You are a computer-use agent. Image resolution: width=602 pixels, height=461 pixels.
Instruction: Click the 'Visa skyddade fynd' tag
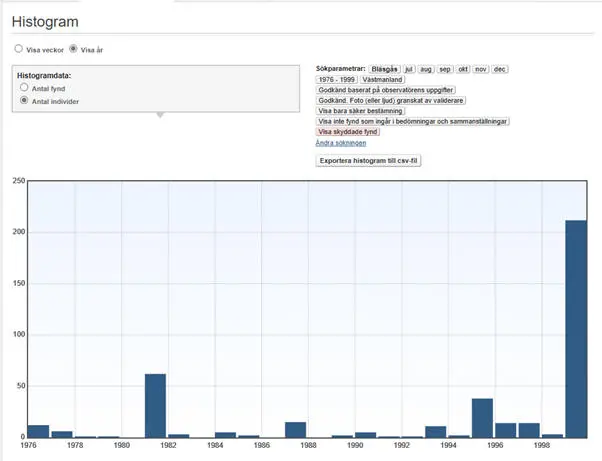click(x=347, y=132)
